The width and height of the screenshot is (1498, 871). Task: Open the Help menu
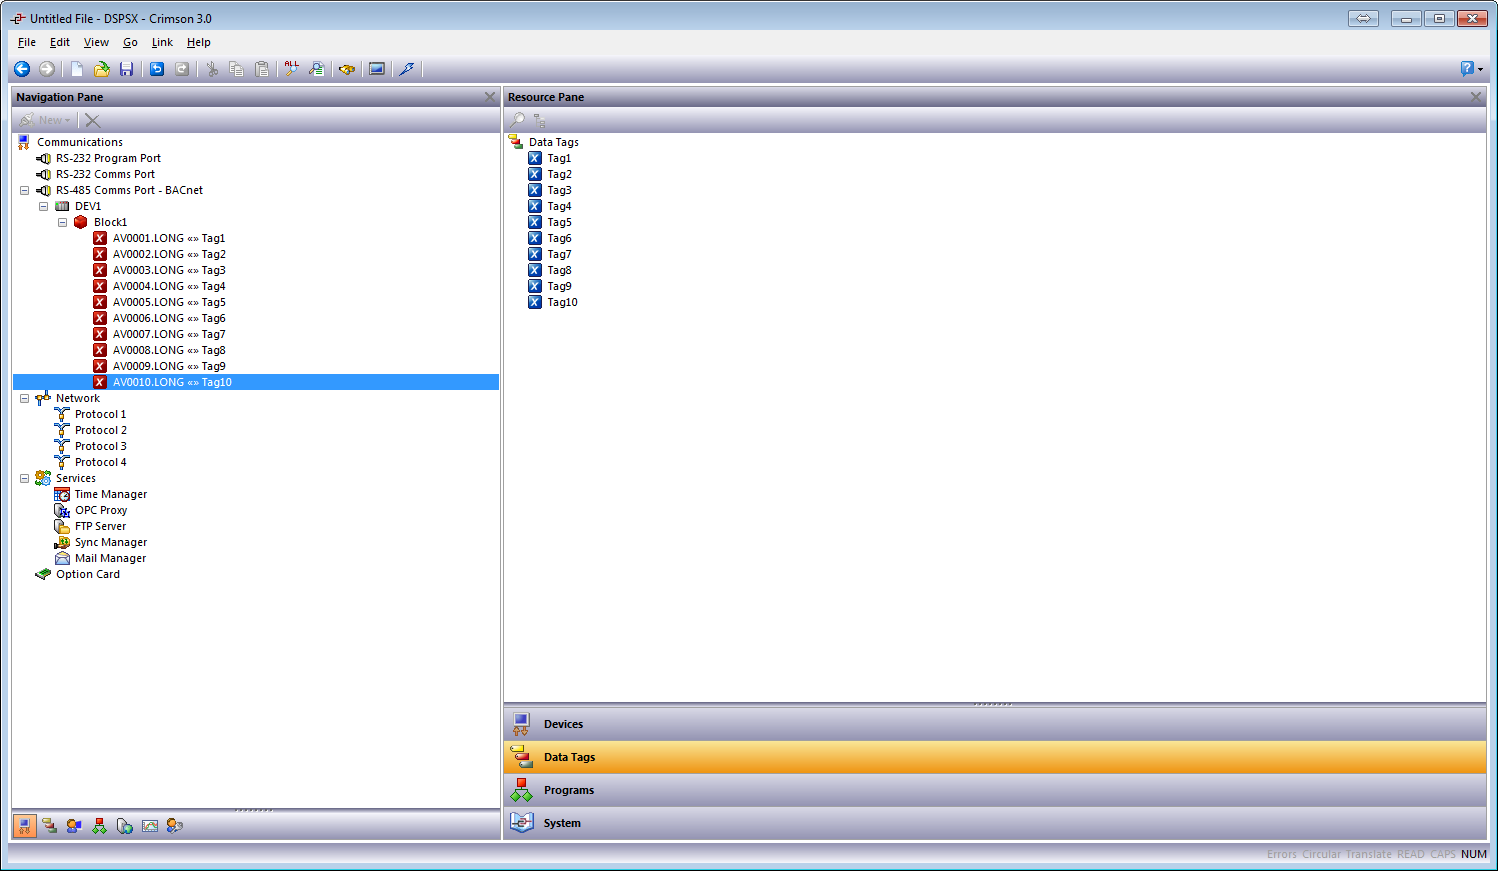(x=199, y=42)
